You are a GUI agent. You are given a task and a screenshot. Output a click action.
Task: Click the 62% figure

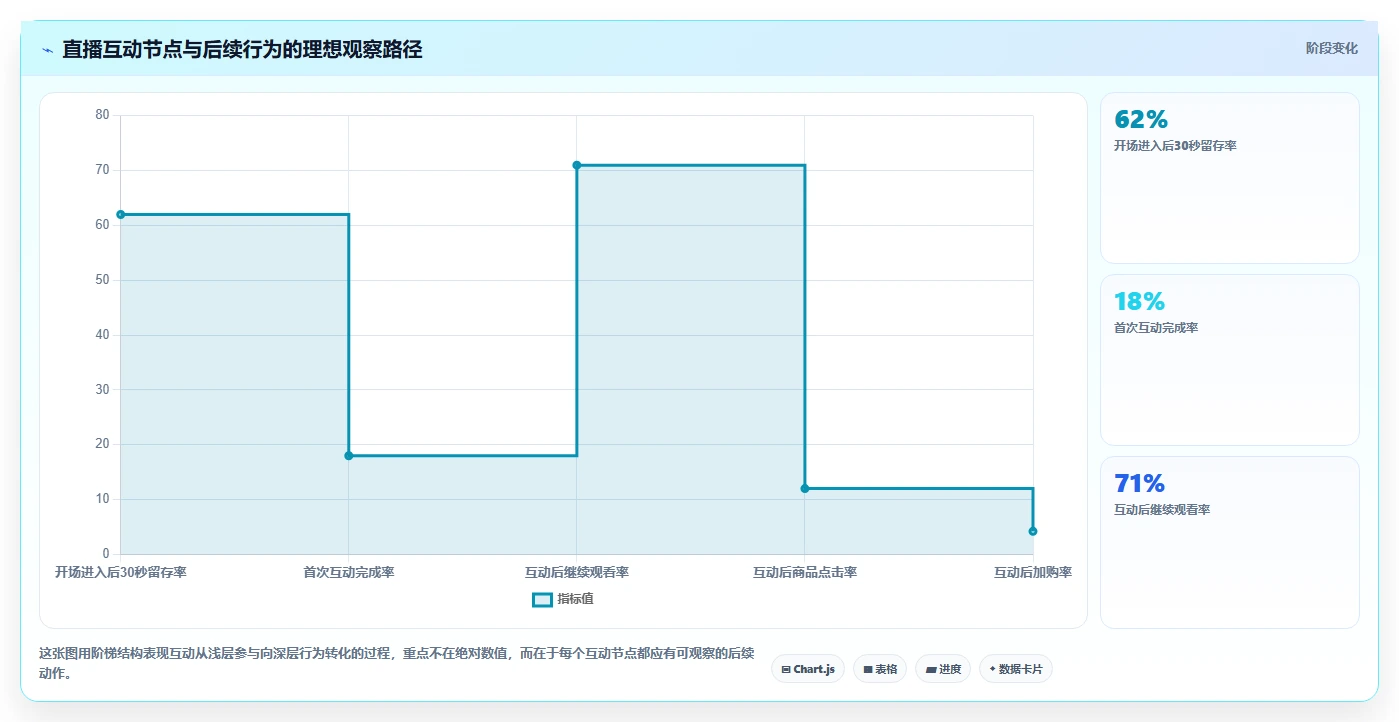tap(1141, 119)
